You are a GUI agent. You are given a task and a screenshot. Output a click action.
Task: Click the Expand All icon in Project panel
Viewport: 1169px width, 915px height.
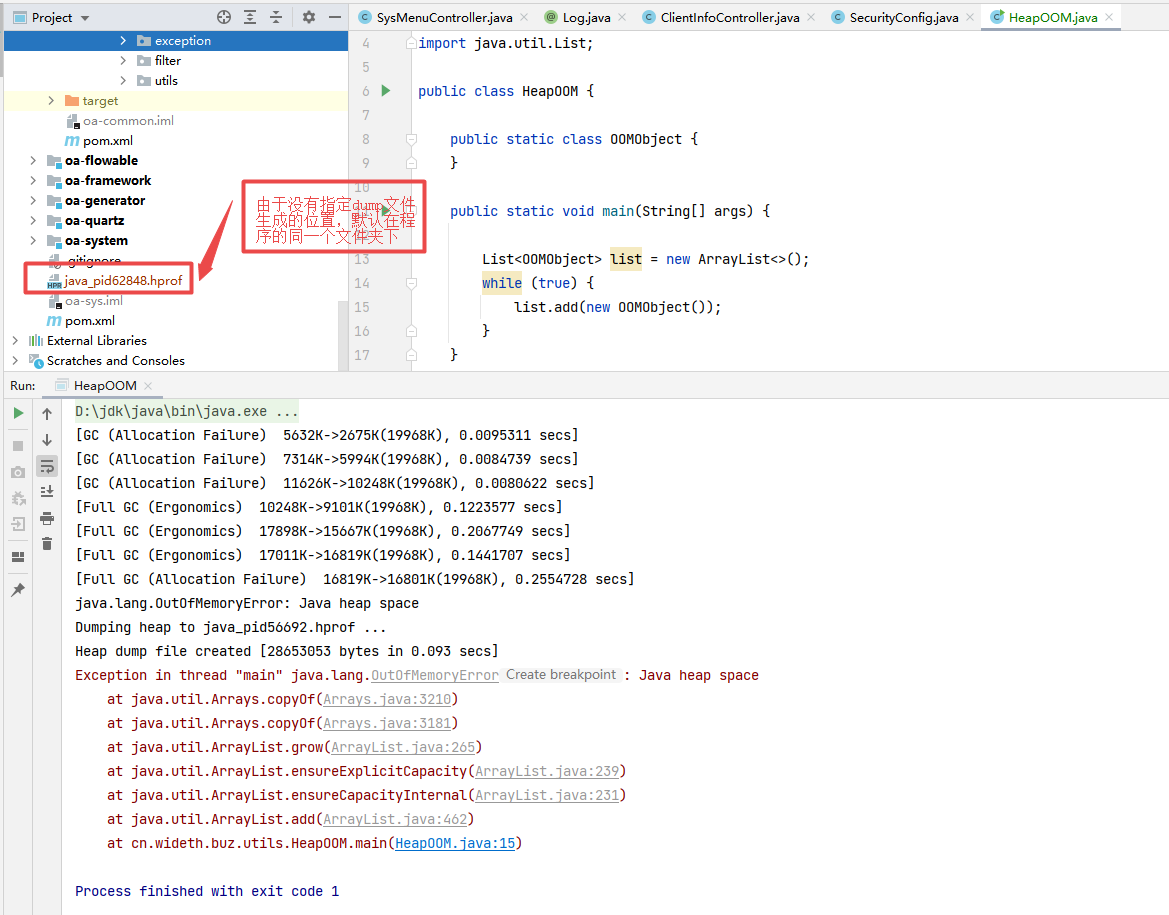250,17
